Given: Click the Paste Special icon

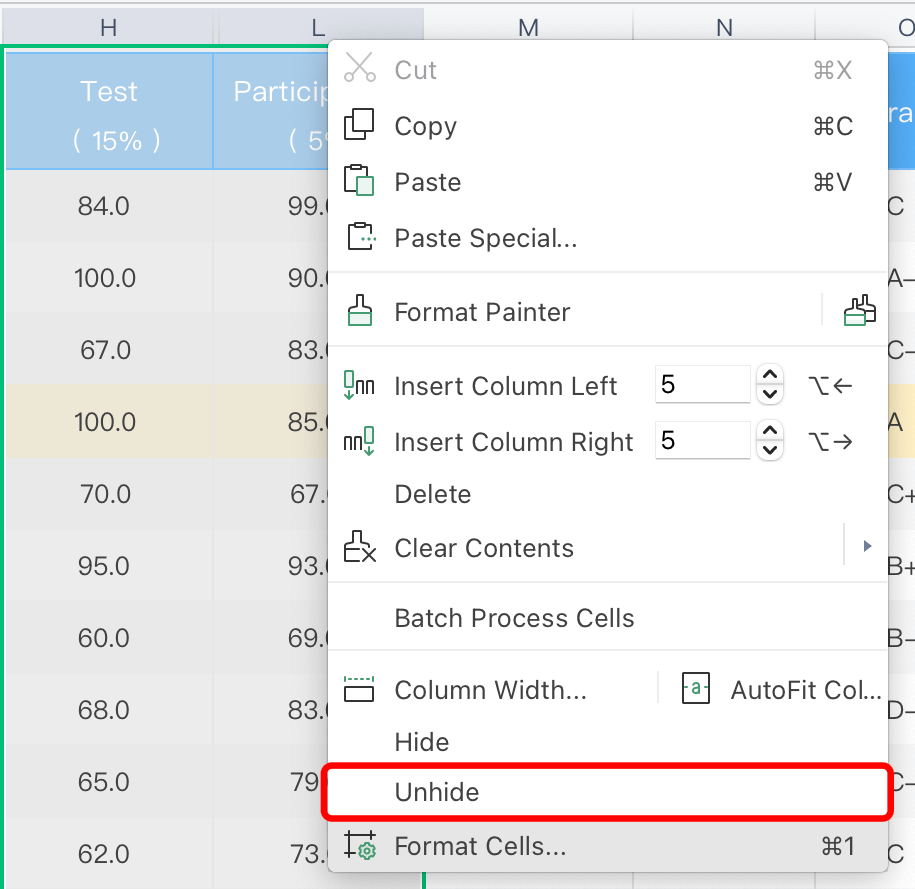Looking at the screenshot, I should point(359,238).
